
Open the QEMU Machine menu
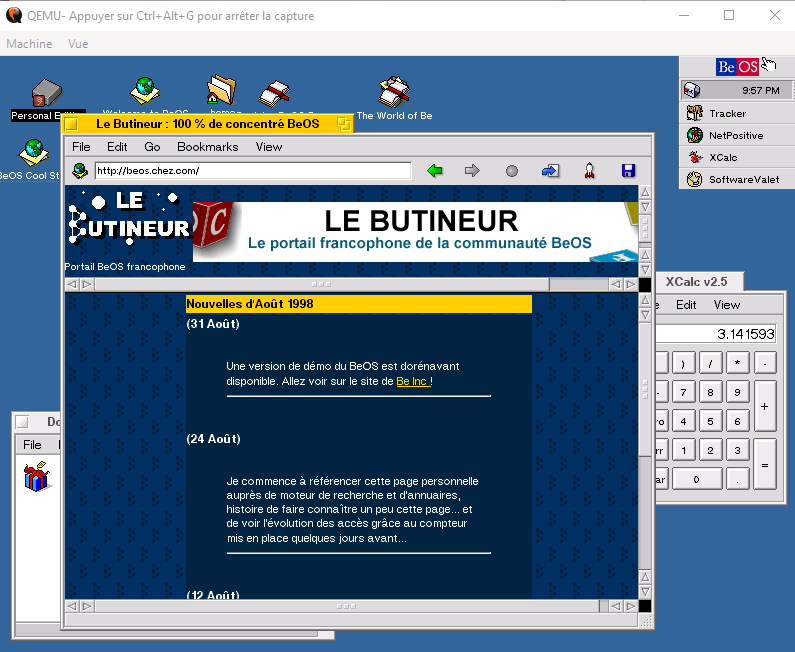tap(29, 44)
